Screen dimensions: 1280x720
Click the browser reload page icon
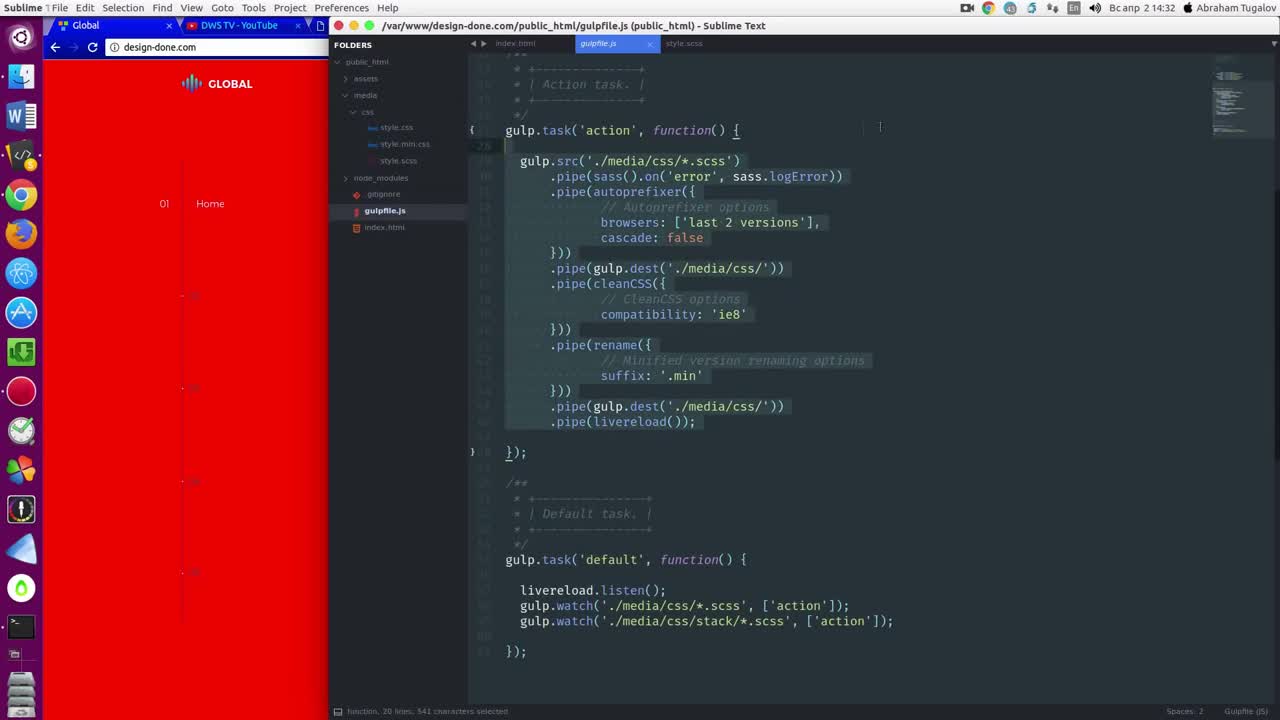click(92, 47)
